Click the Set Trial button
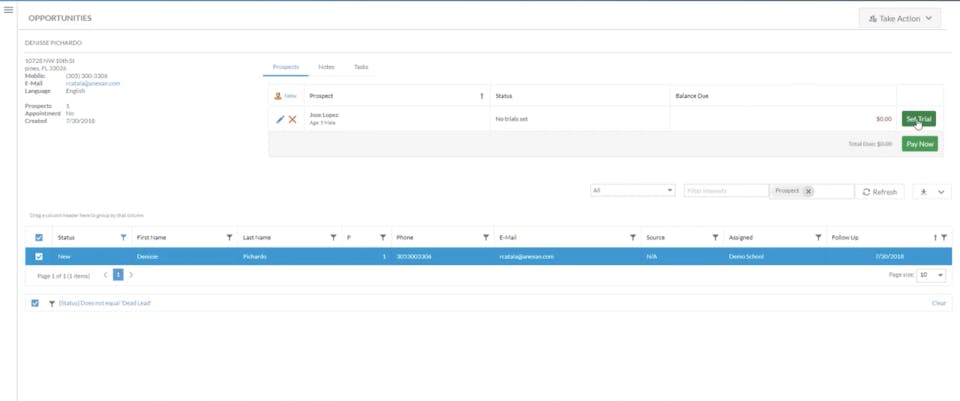 [918, 119]
